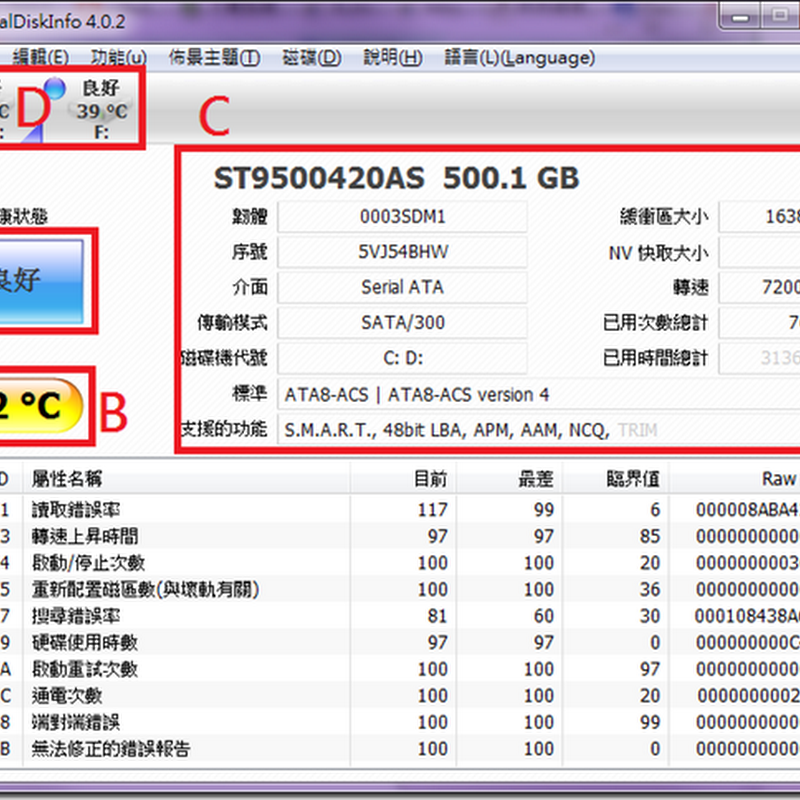The height and width of the screenshot is (800, 800).
Task: Click the blue health orb for disk F:
Action: 54,88
